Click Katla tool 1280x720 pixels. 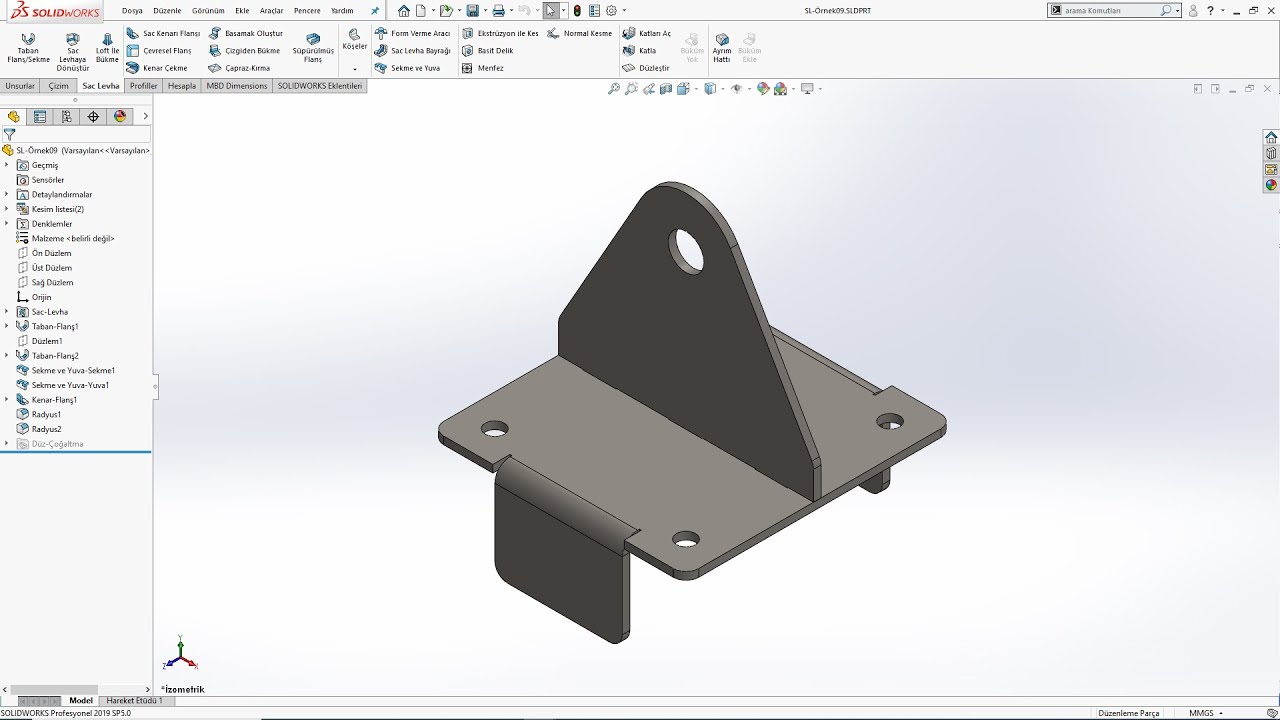[x=639, y=50]
